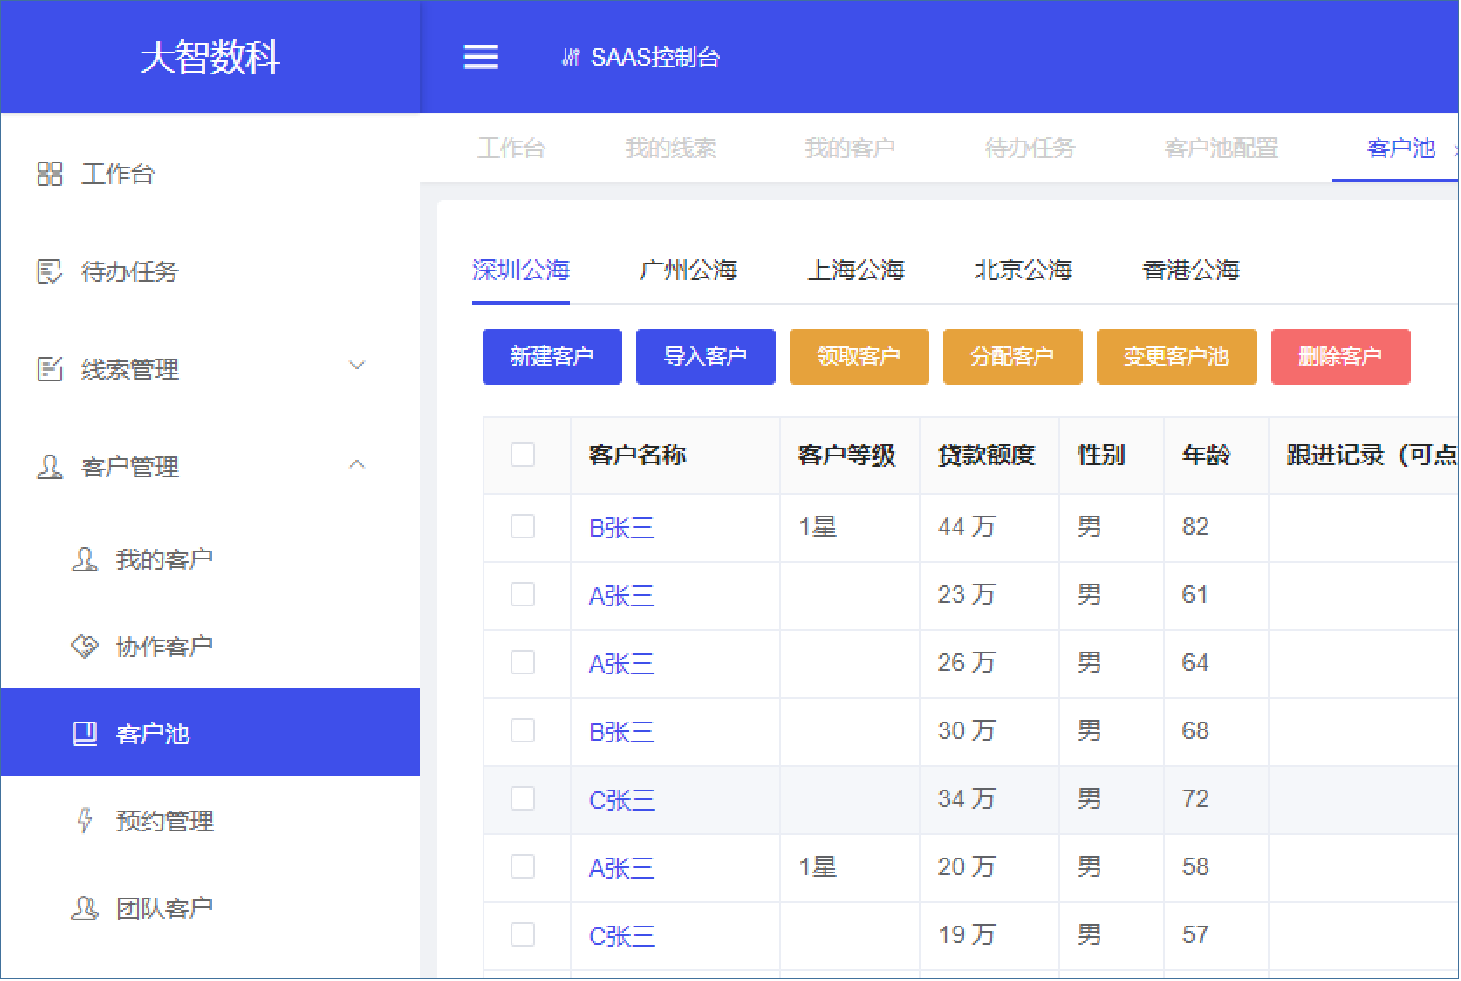Collapse the 客户管理 chevron
The image size is (1461, 981).
click(357, 465)
